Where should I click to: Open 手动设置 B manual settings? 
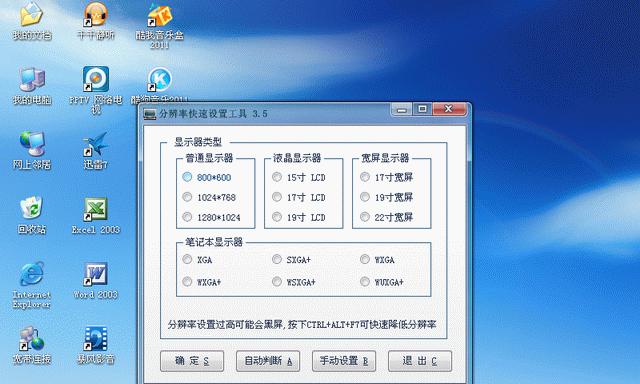(344, 361)
